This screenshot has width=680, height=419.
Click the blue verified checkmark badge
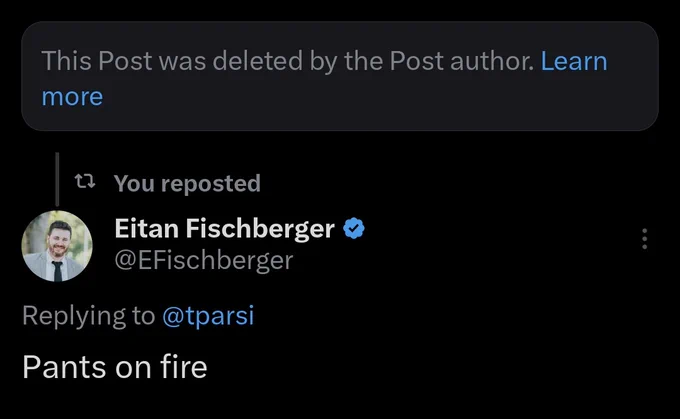point(354,229)
